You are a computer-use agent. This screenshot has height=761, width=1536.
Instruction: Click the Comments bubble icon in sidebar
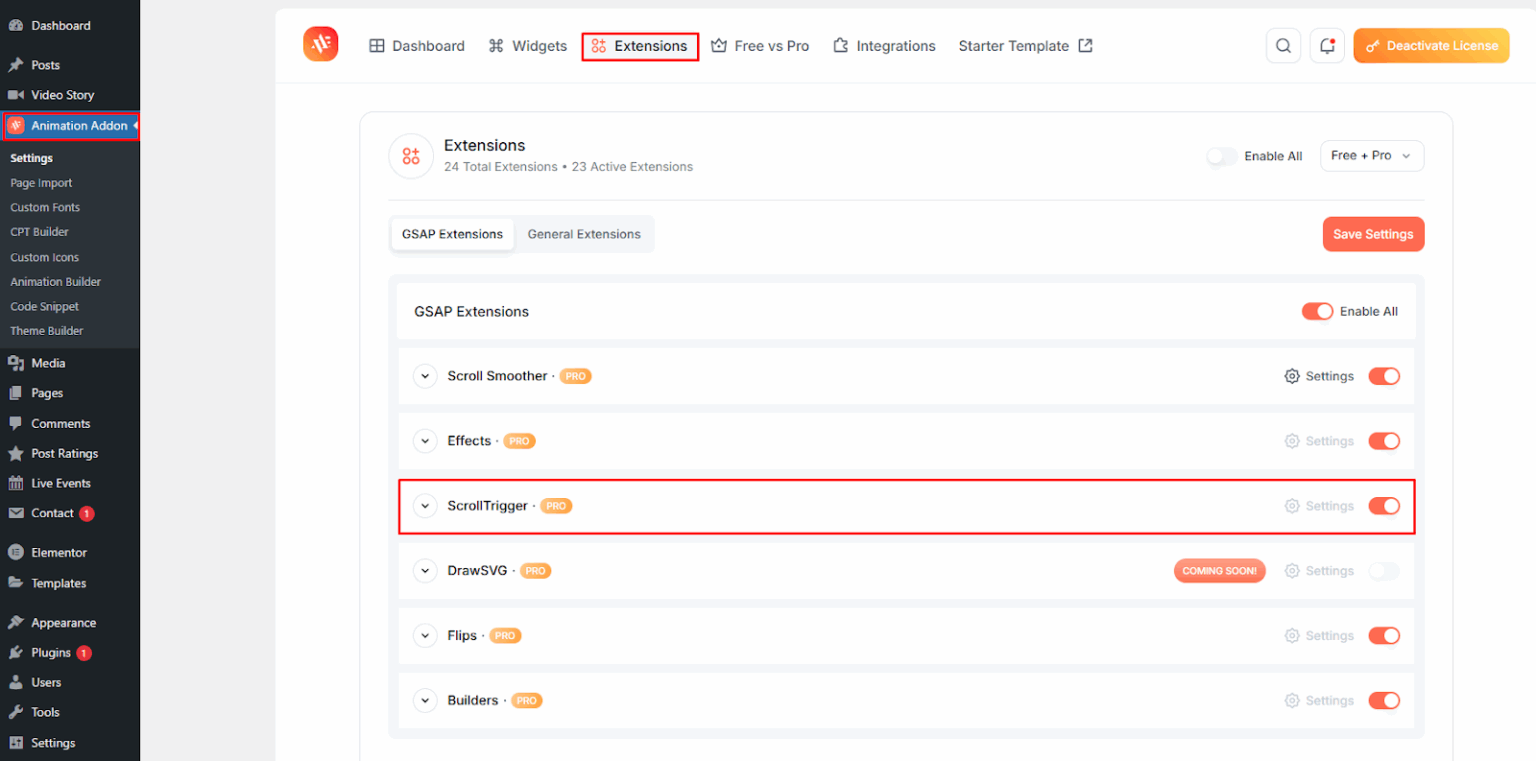pyautogui.click(x=16, y=423)
